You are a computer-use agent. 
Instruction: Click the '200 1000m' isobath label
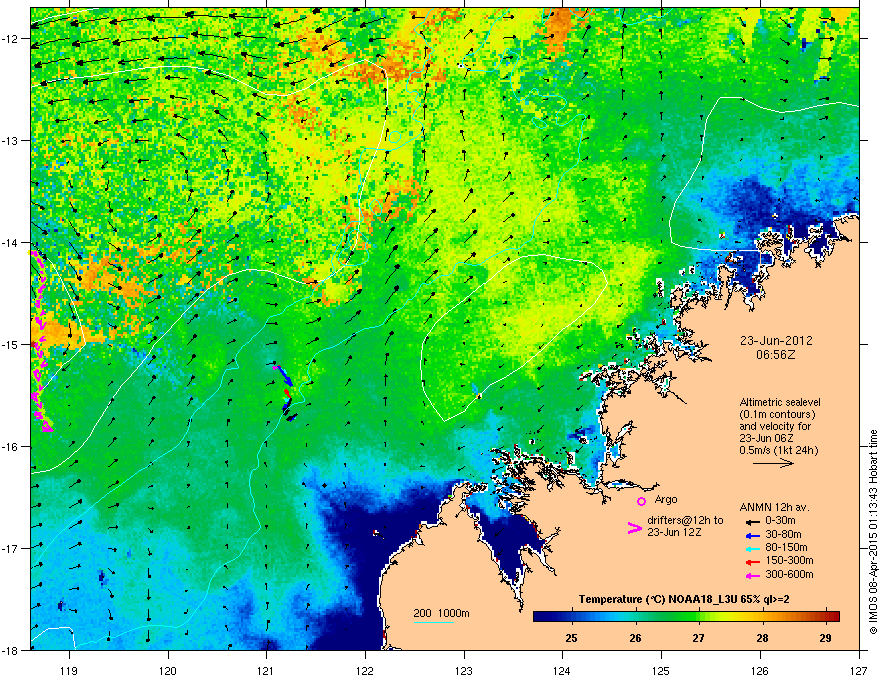(441, 613)
